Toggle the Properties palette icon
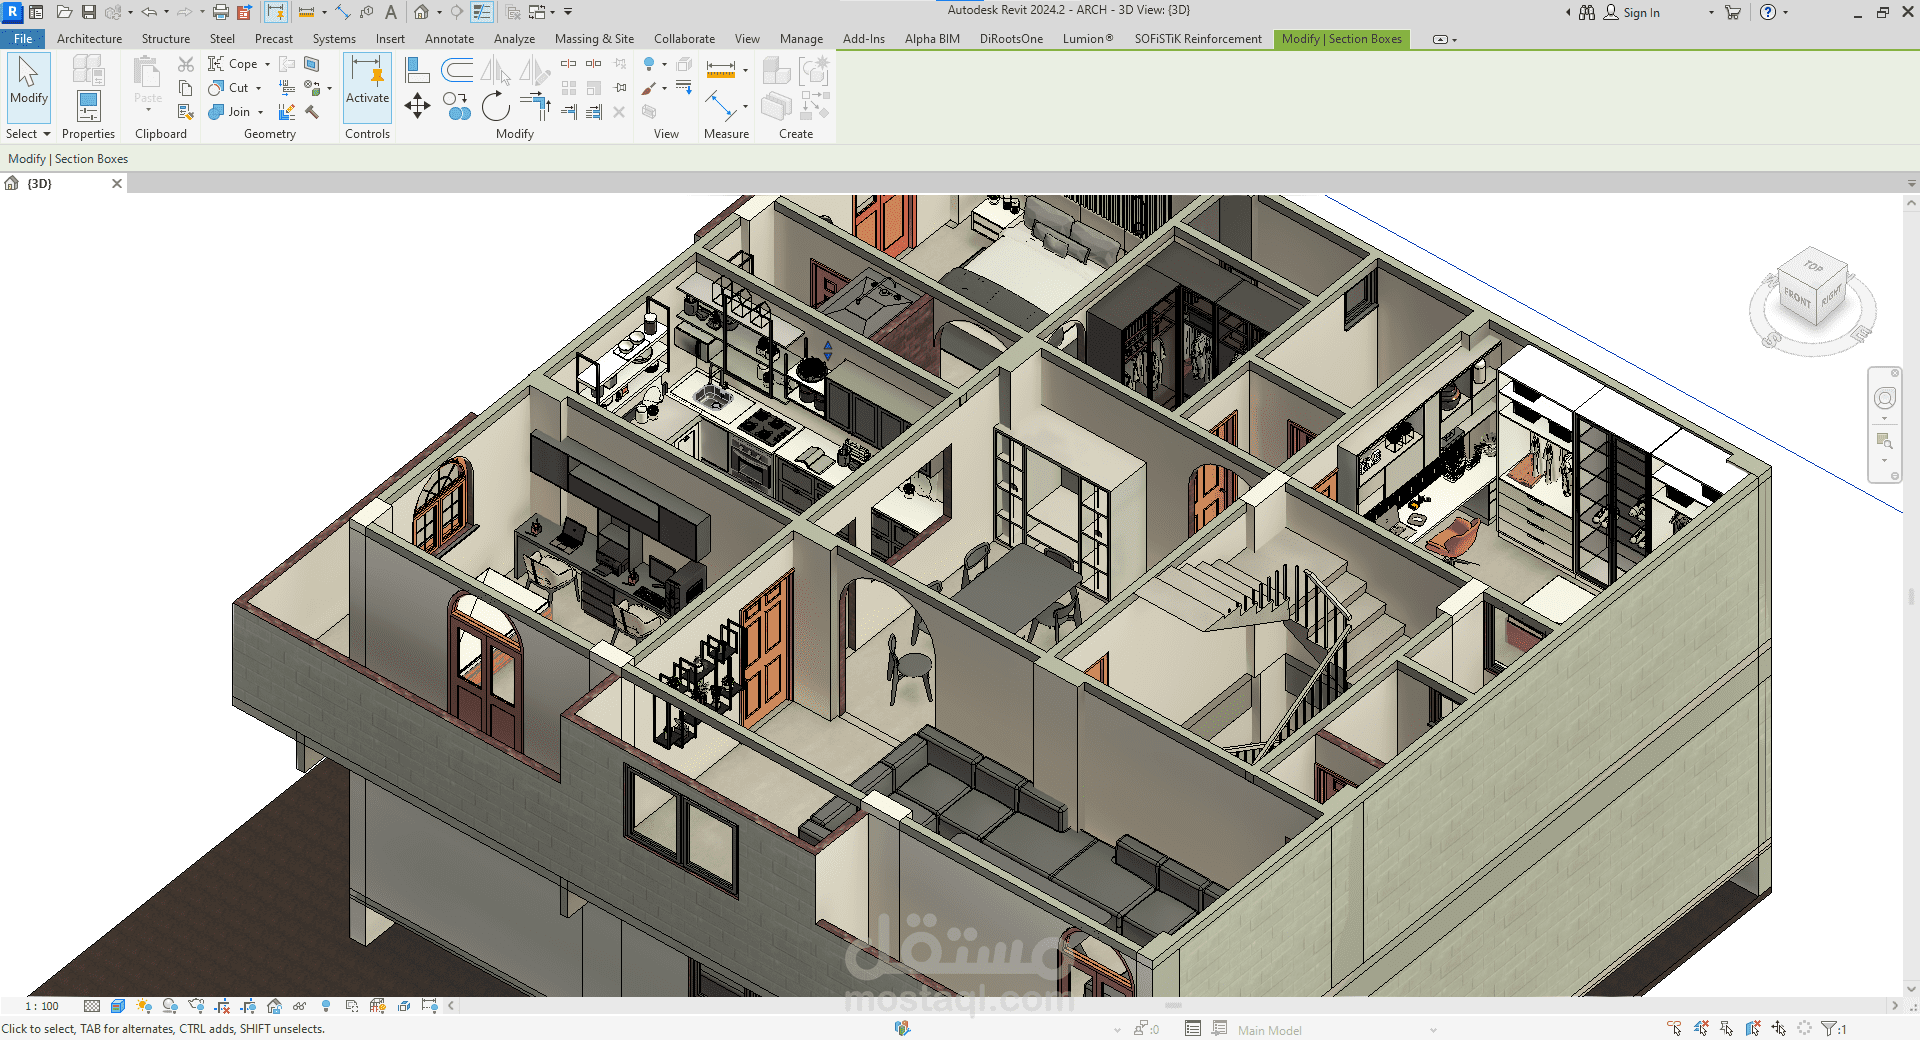The height and width of the screenshot is (1040, 1920). click(88, 106)
